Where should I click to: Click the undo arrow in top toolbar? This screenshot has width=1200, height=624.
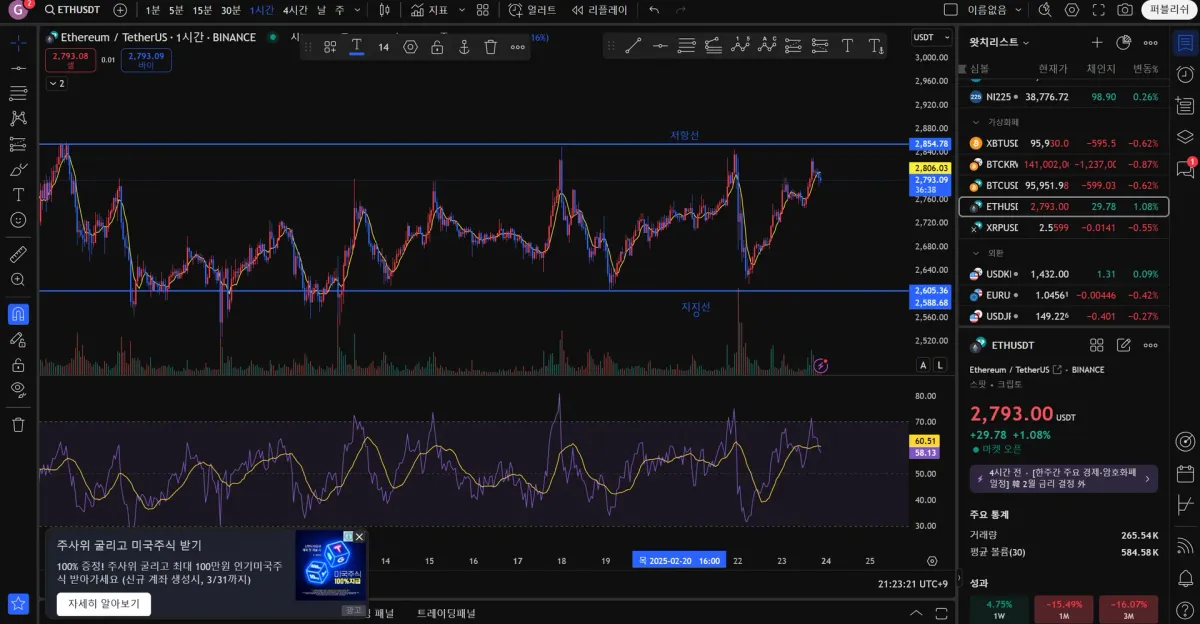point(654,10)
